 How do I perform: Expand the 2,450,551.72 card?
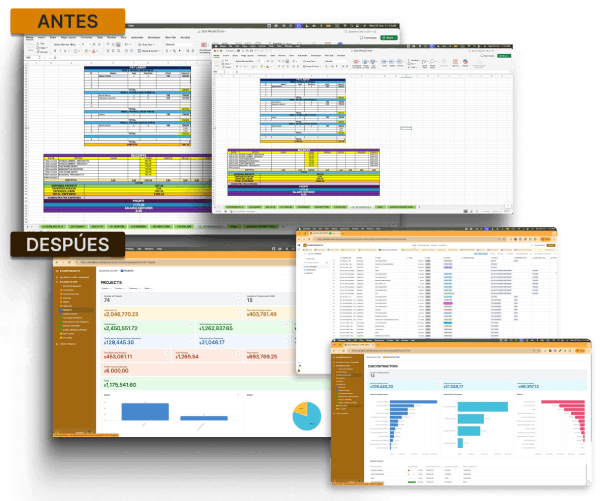coord(191,325)
